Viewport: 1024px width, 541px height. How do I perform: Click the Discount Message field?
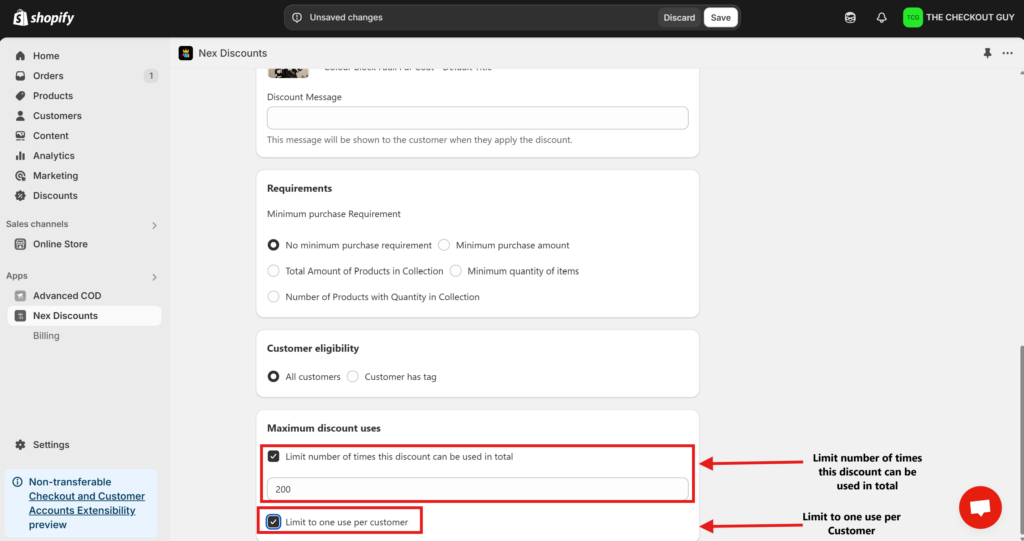point(477,118)
